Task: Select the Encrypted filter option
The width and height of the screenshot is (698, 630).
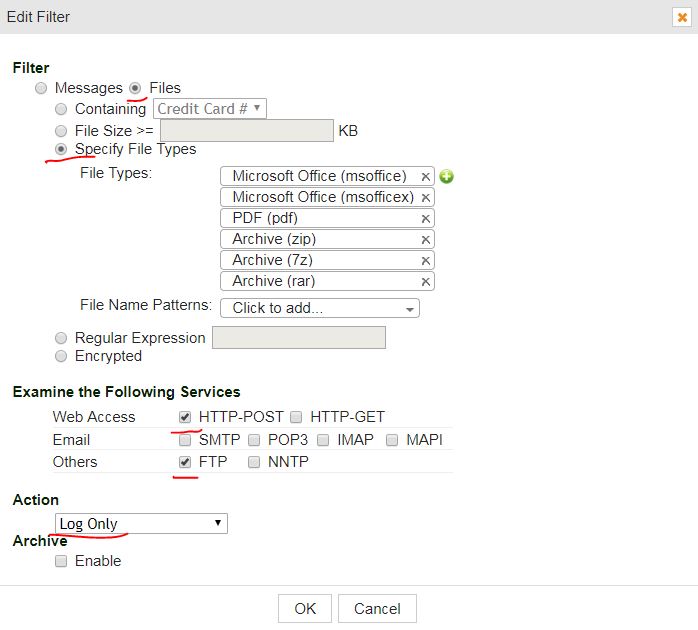Action: point(62,356)
